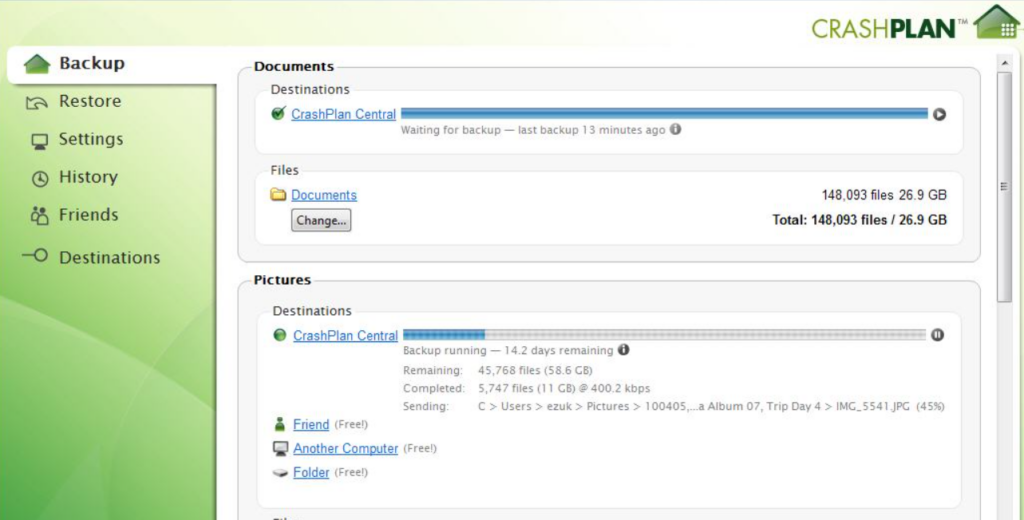Click the green Friend person icon
The width and height of the screenshot is (1024, 520).
(x=280, y=425)
